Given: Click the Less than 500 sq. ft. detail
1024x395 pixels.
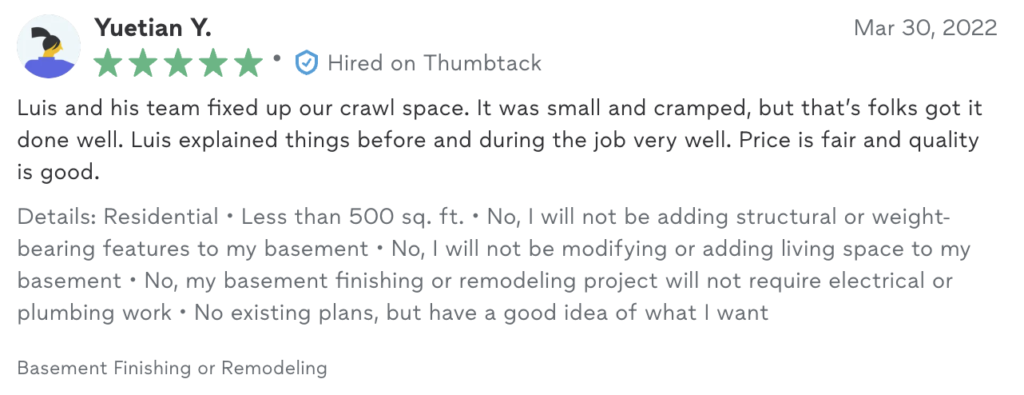Looking at the screenshot, I should (x=353, y=216).
